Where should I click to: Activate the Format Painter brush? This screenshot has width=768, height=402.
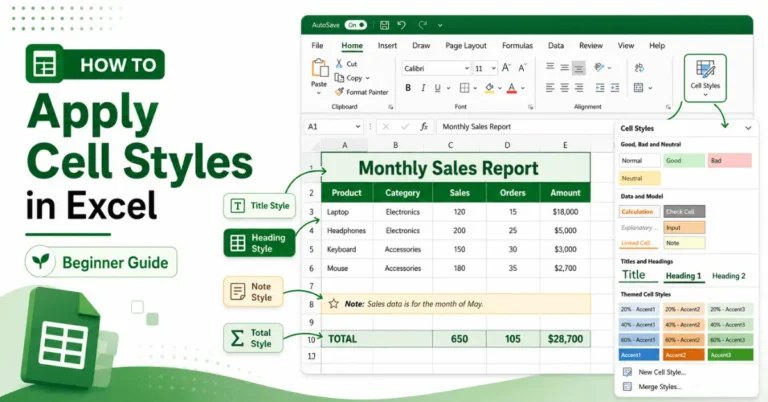coord(339,92)
